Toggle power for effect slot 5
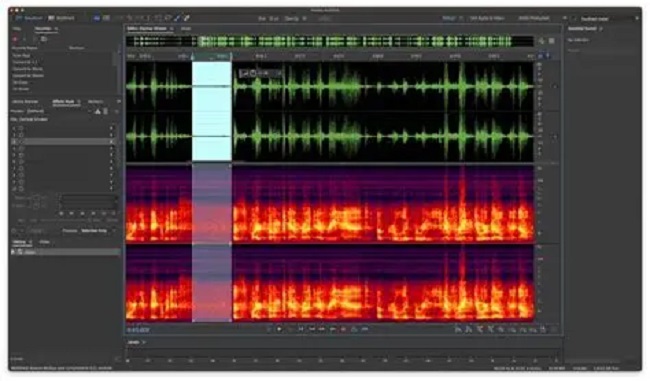Image resolution: width=650 pixels, height=381 pixels. coord(21,155)
